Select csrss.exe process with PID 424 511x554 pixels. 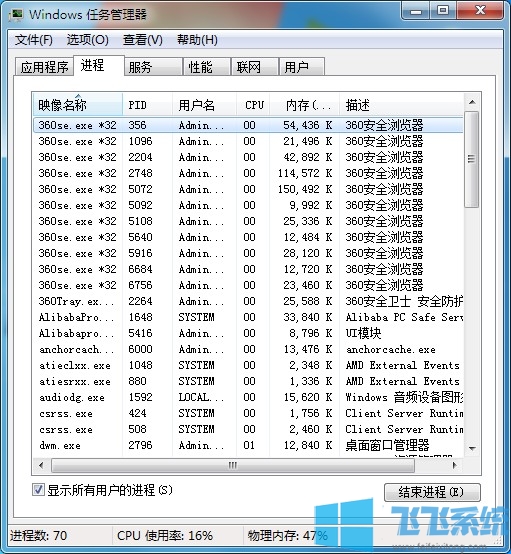pos(248,413)
